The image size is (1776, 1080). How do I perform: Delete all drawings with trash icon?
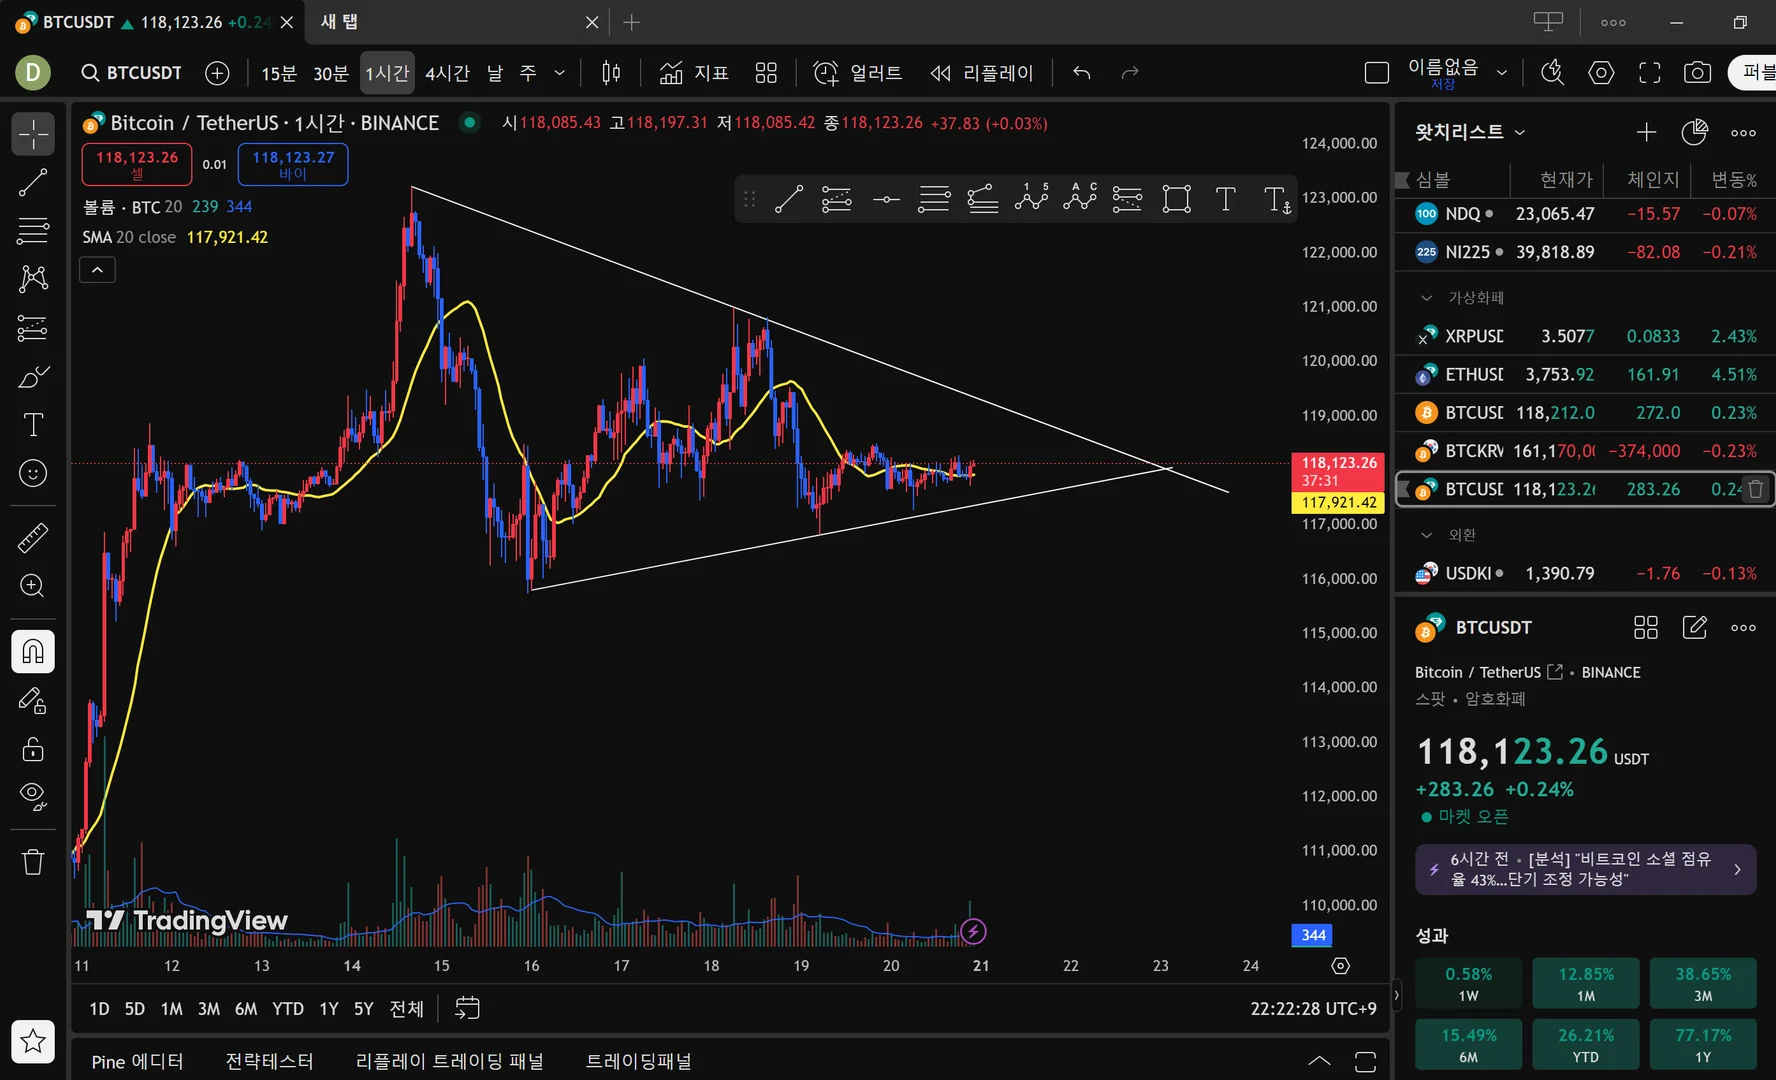point(33,862)
